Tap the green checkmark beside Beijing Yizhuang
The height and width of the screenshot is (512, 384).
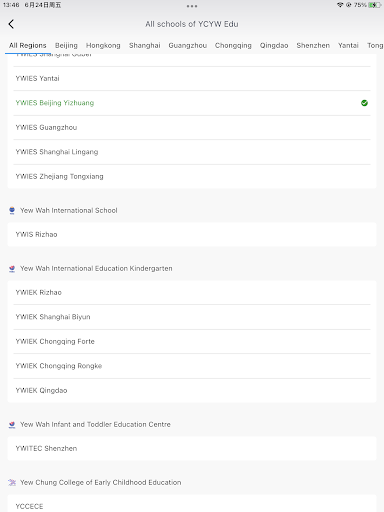tap(364, 103)
